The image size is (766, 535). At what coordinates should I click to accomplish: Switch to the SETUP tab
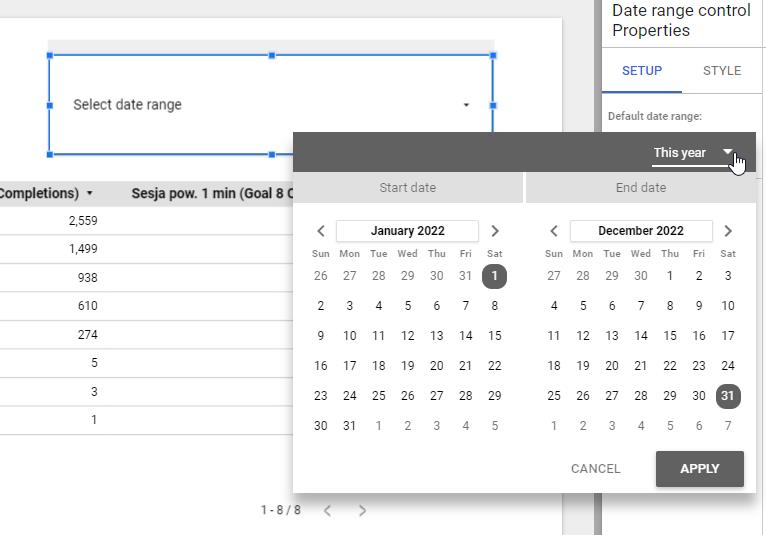(642, 71)
